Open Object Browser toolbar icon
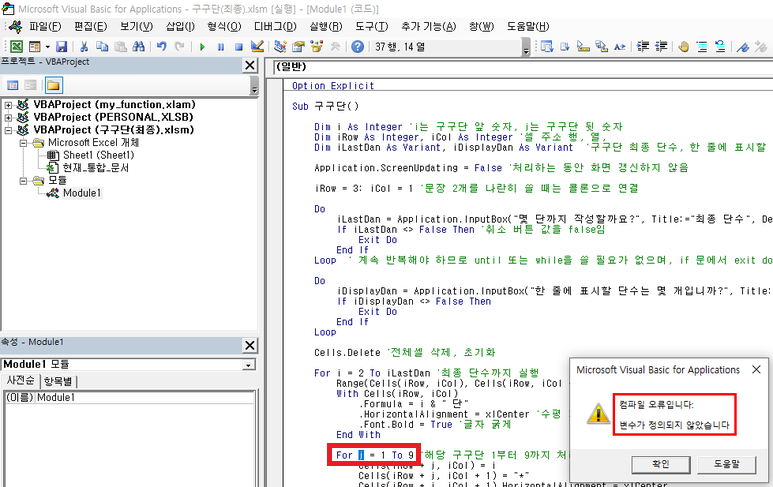Viewport: 773px width, 487px height. (316, 47)
